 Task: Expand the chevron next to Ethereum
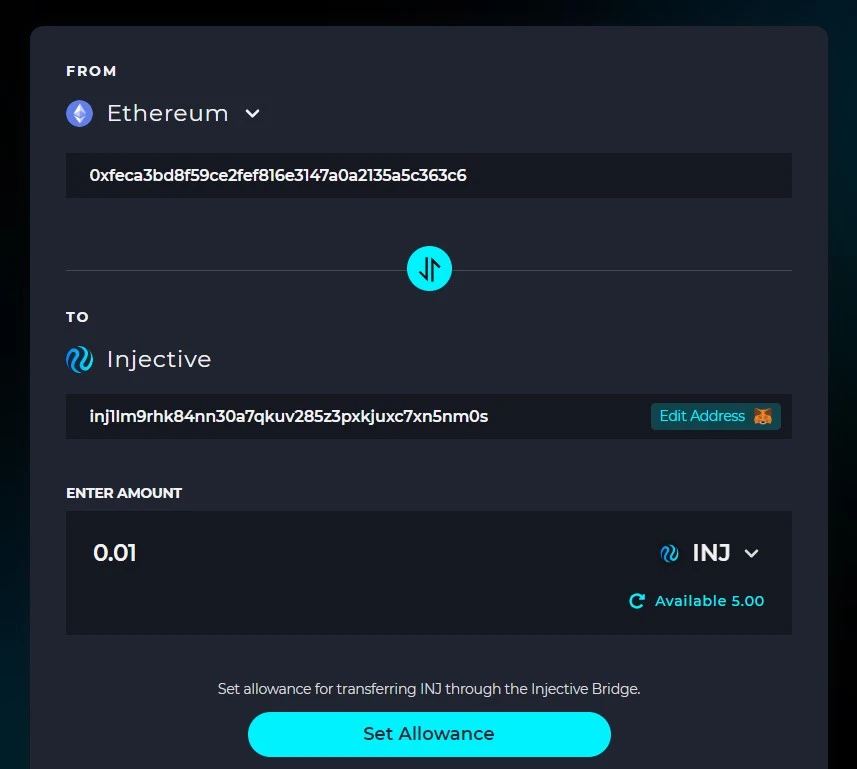click(252, 113)
